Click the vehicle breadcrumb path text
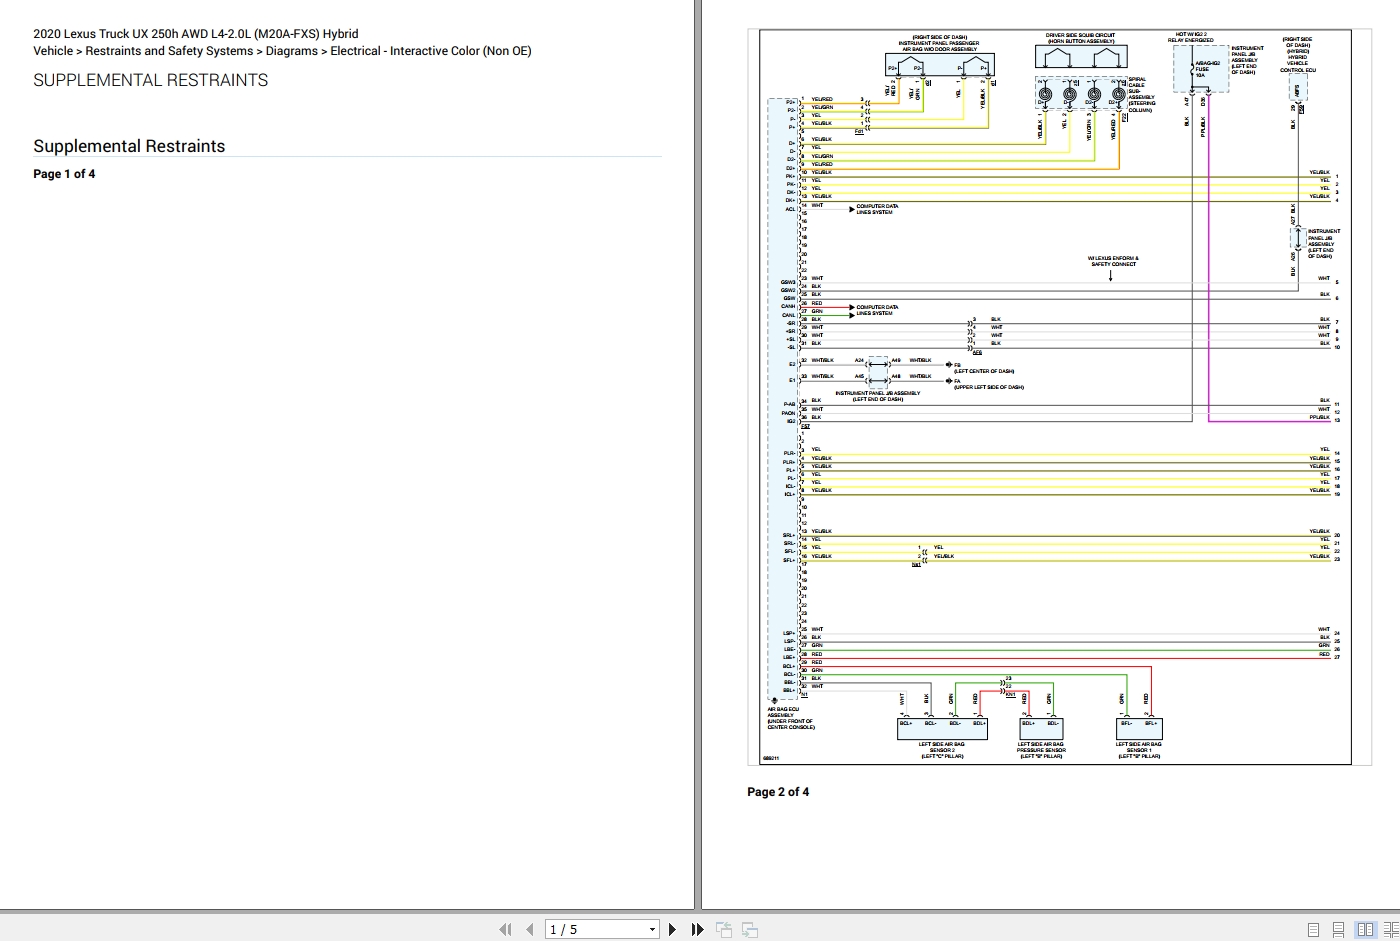Viewport: 1400px width, 941px height. point(282,51)
